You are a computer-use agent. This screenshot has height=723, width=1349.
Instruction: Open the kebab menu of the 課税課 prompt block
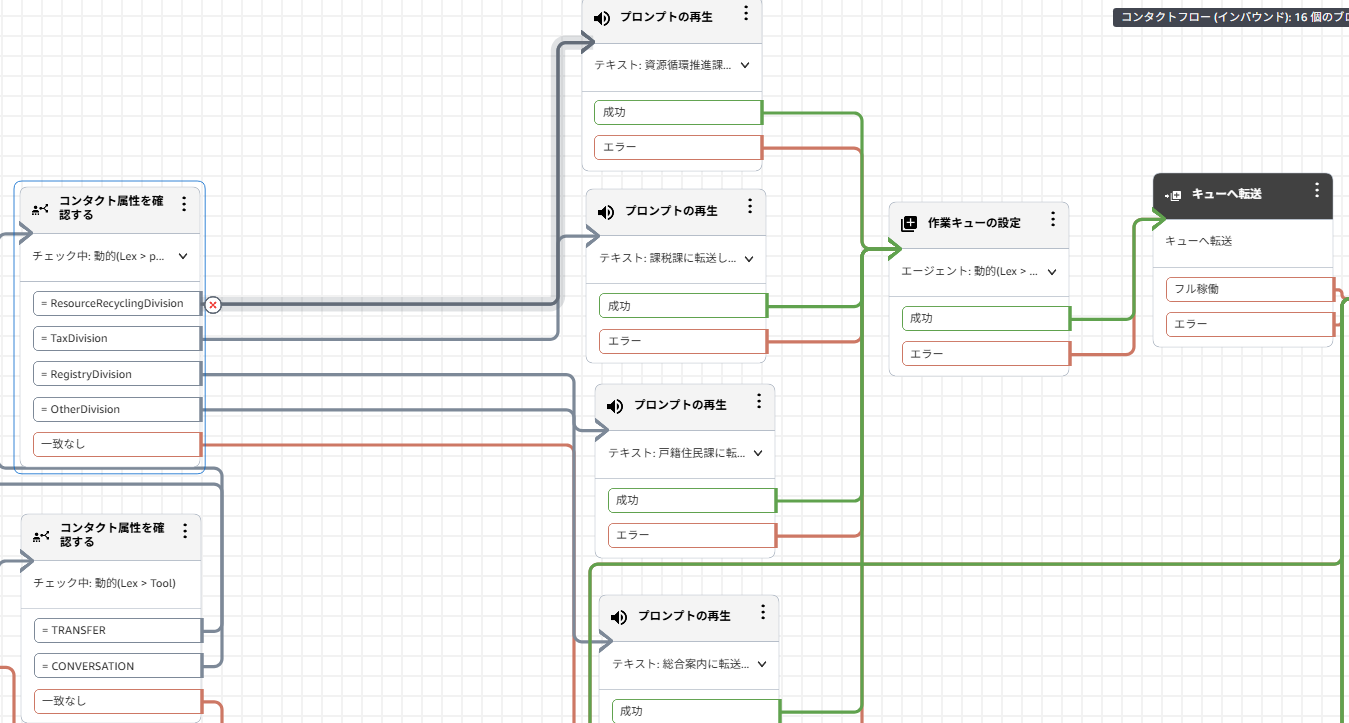point(750,207)
